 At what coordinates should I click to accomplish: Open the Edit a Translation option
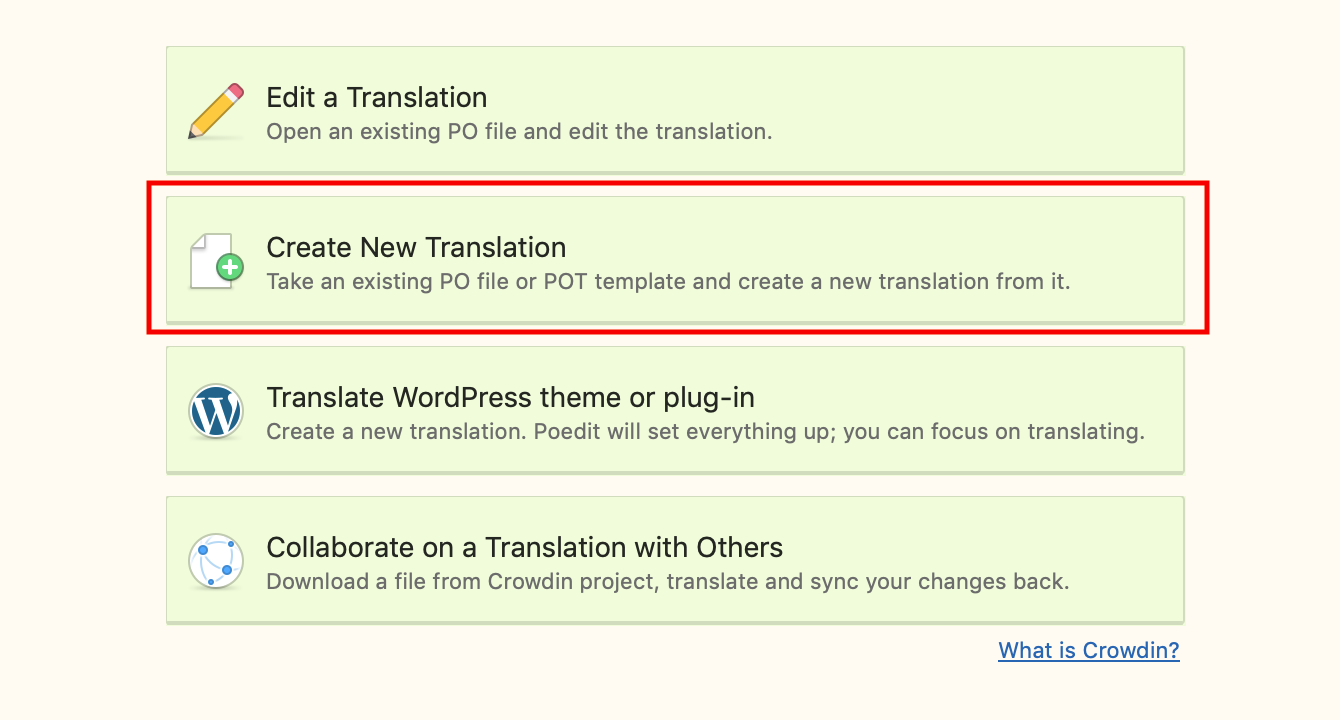pyautogui.click(x=675, y=109)
